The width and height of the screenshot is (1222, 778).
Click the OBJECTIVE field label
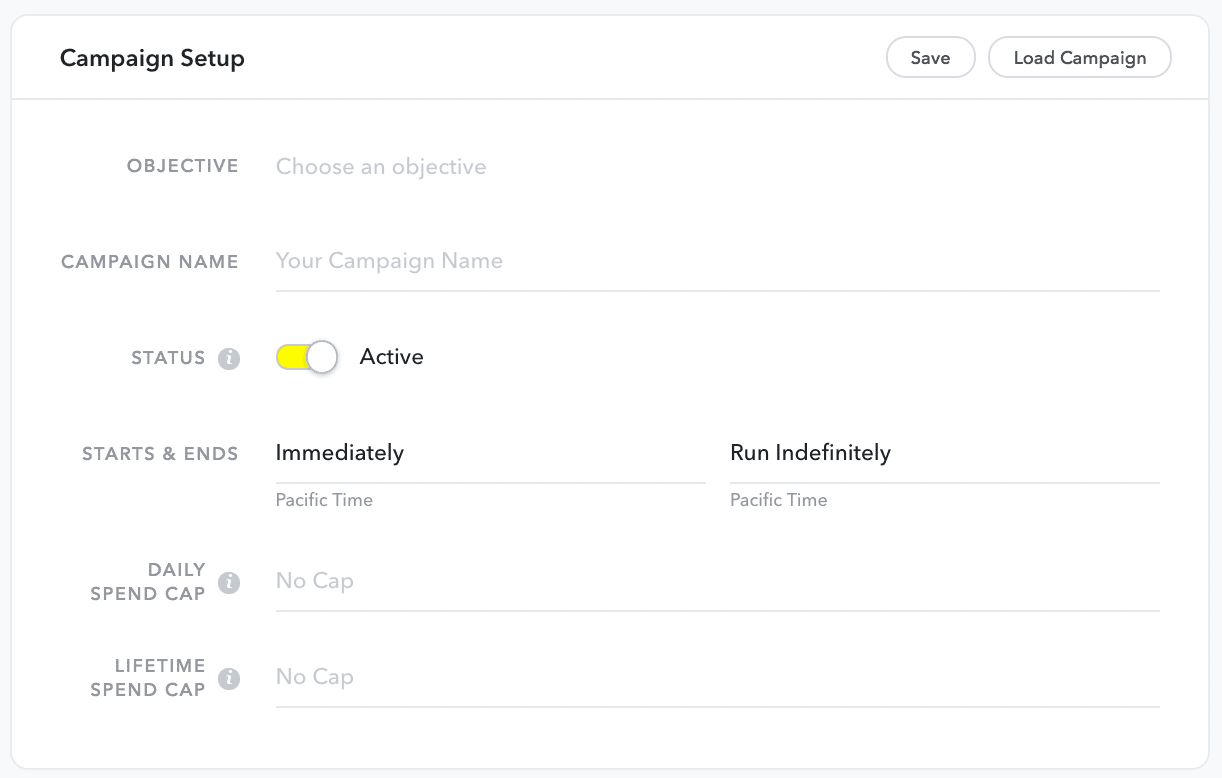(183, 166)
